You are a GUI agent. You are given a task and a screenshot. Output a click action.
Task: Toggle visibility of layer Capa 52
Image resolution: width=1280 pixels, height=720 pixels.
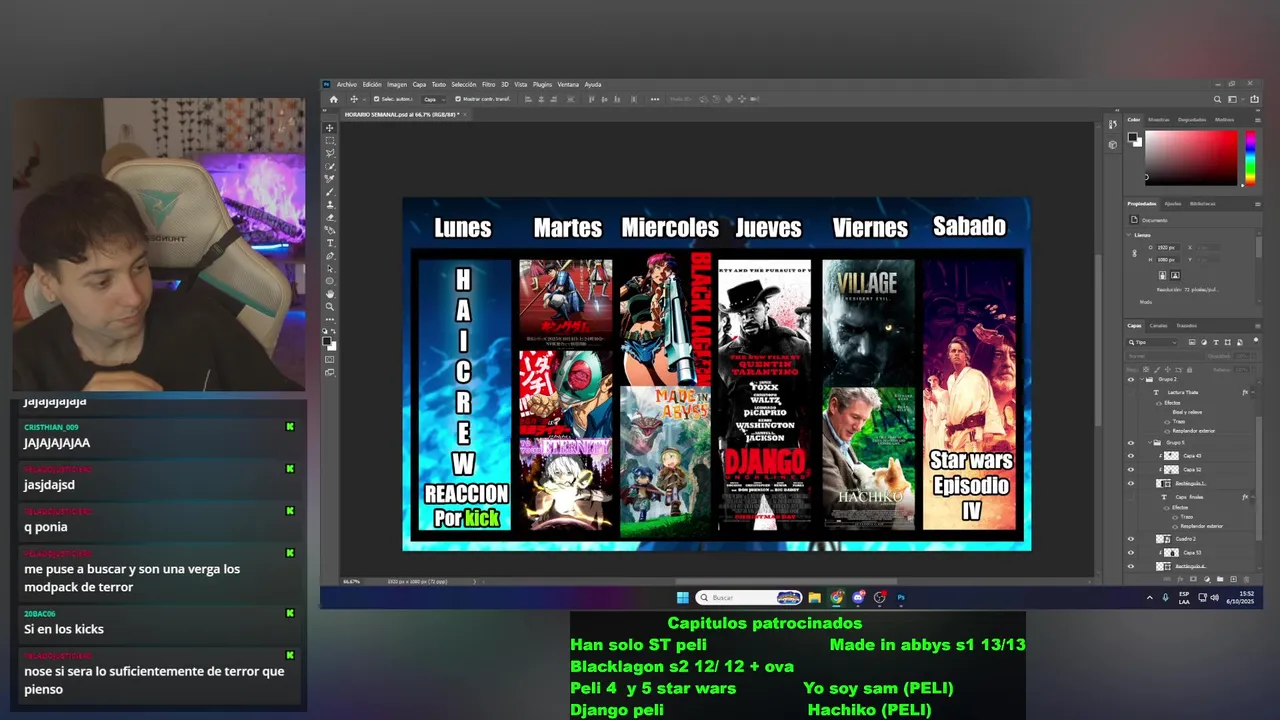coord(1131,469)
